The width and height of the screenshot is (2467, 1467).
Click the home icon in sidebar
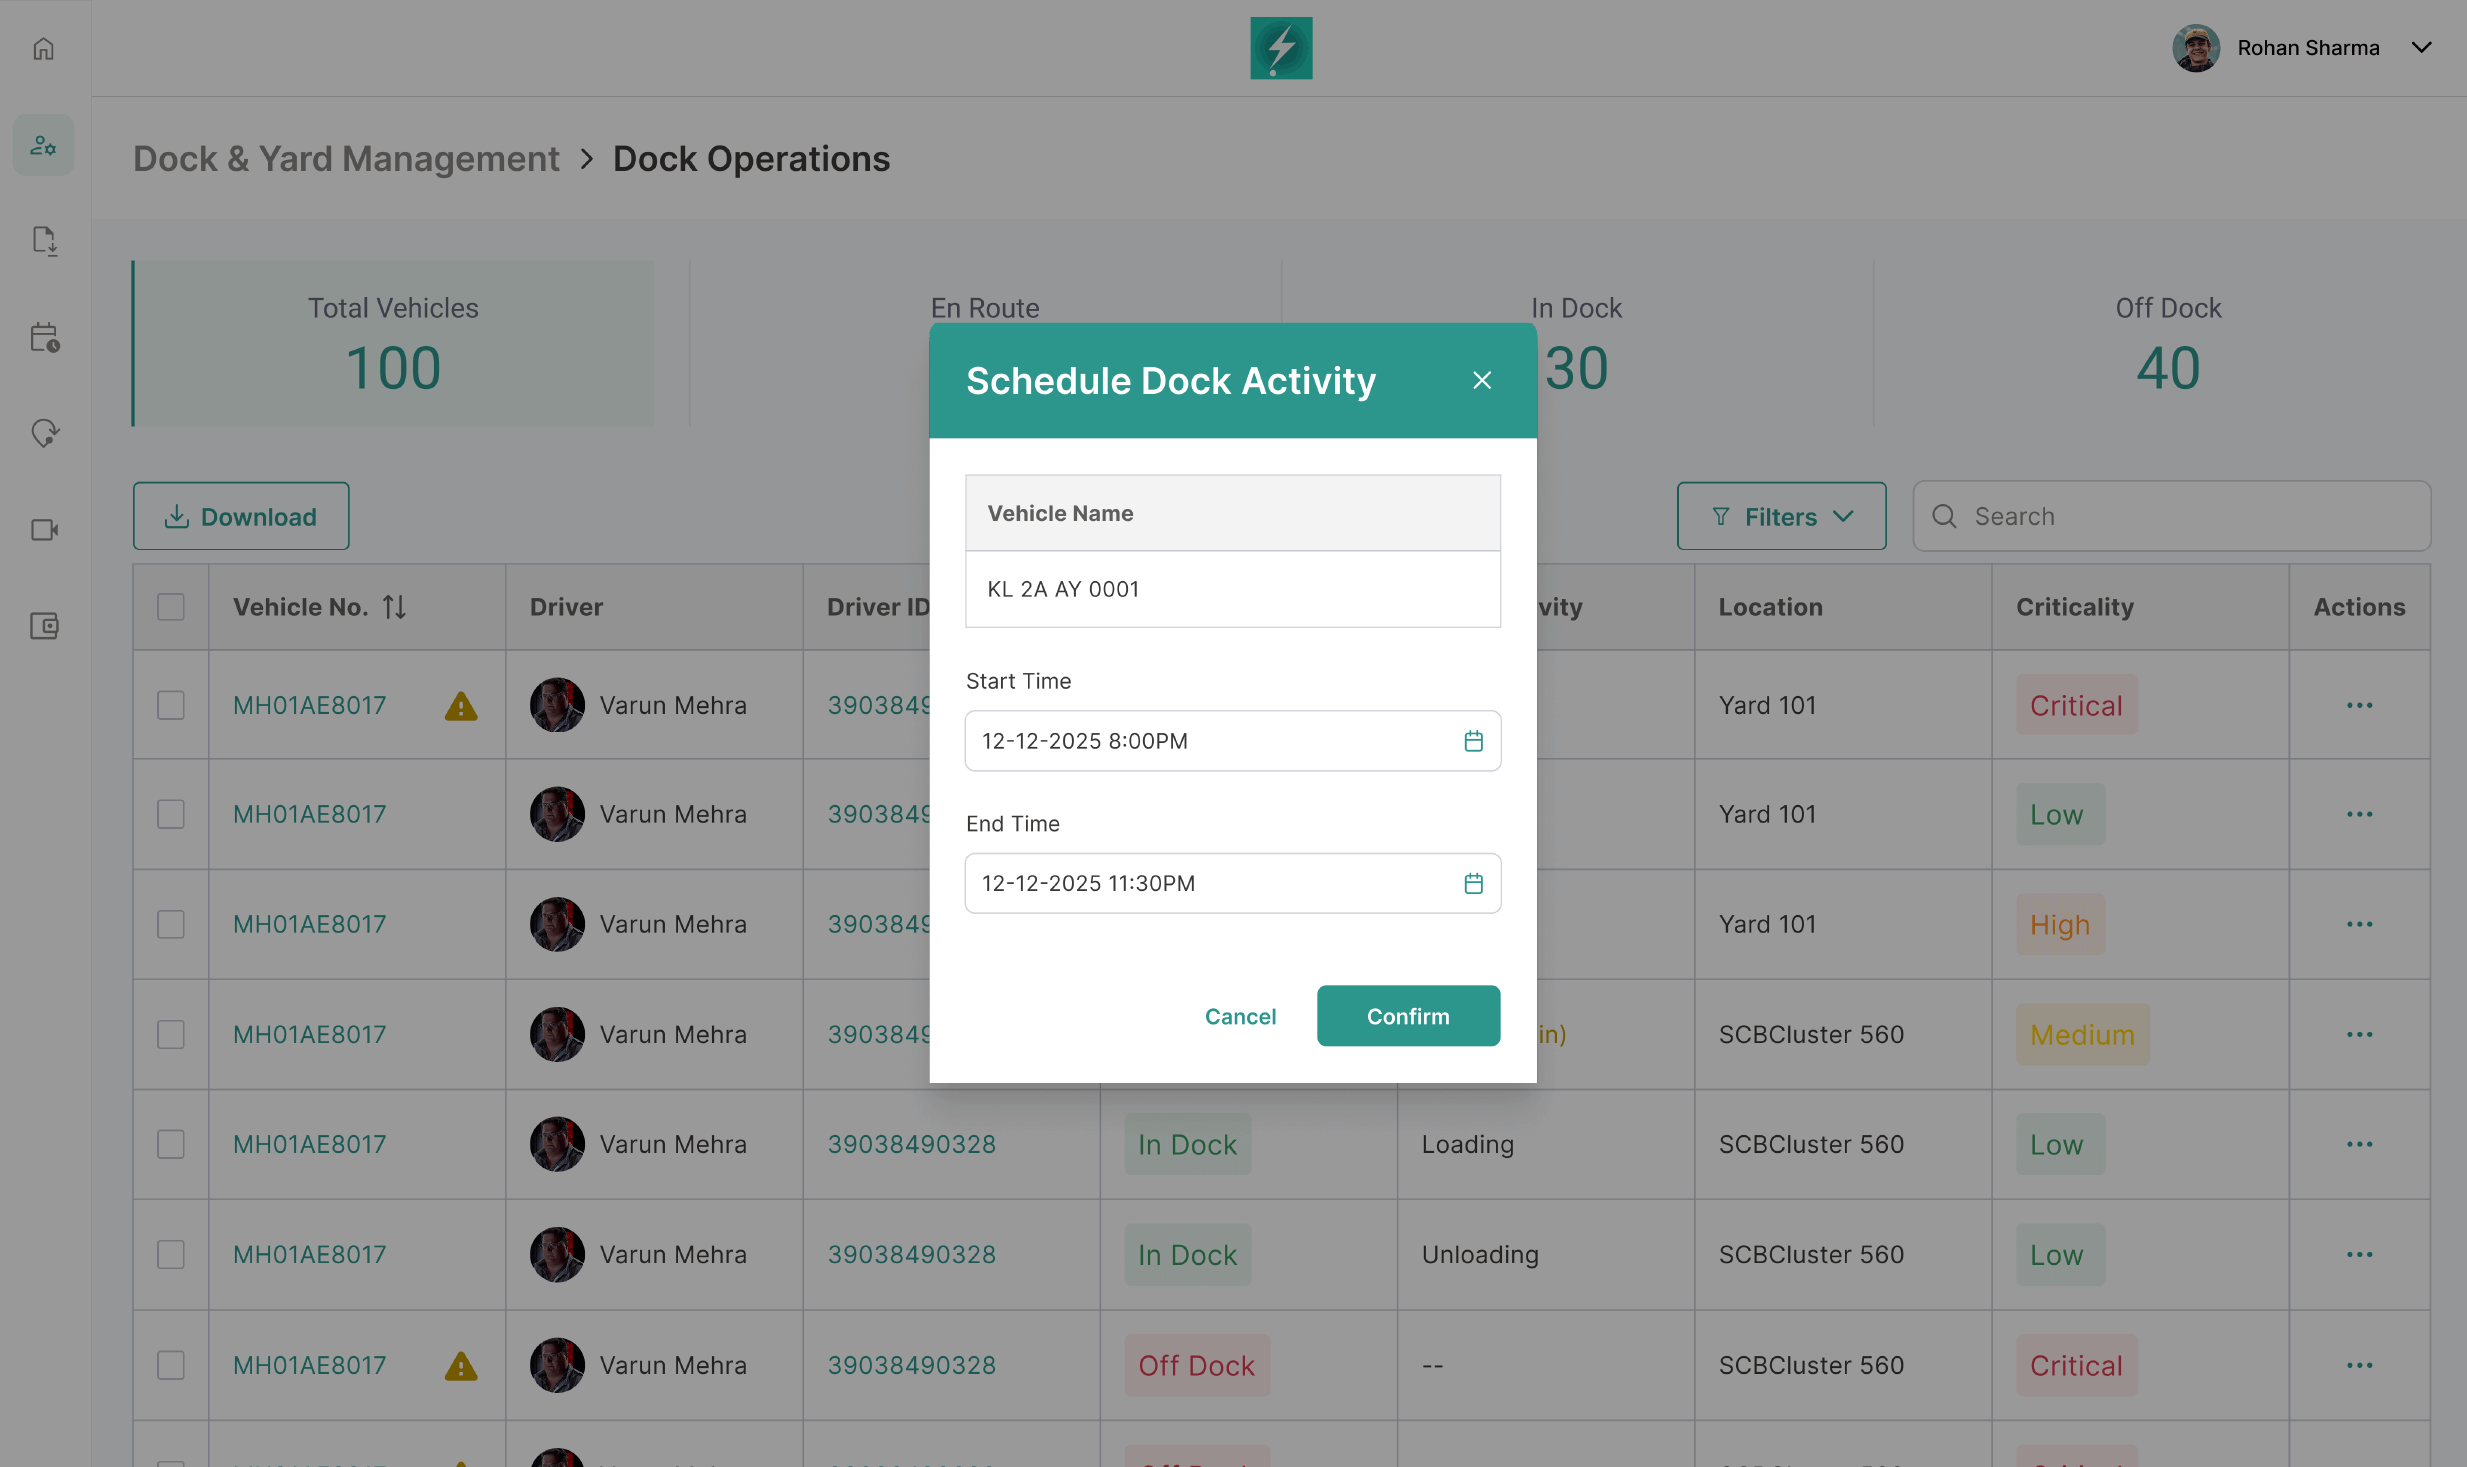point(43,48)
